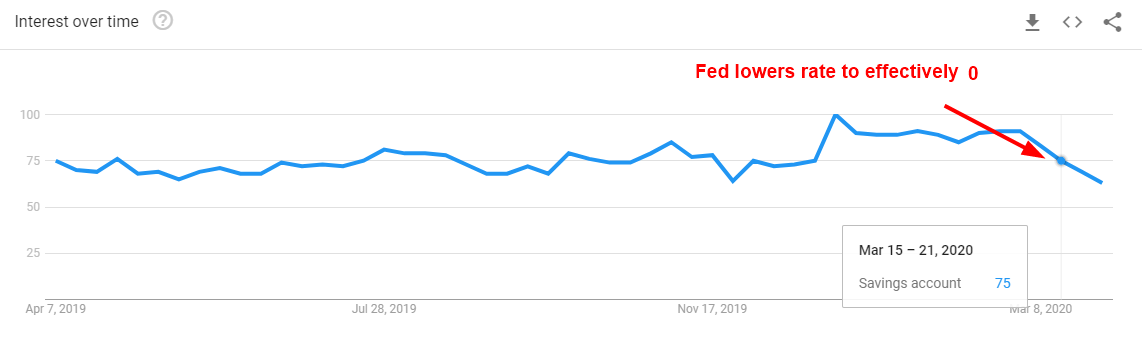Download the chart data as CSV
1142x360 pixels.
coord(1031,23)
